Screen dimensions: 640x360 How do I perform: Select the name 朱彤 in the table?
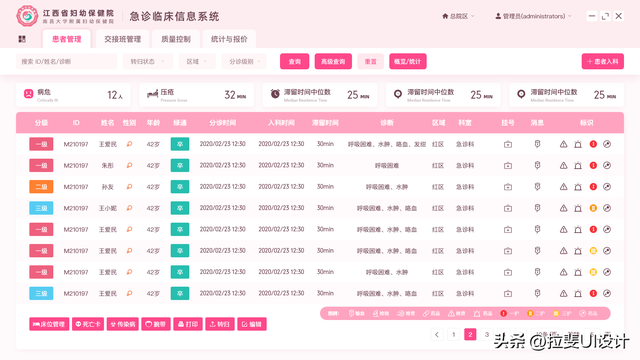107,165
